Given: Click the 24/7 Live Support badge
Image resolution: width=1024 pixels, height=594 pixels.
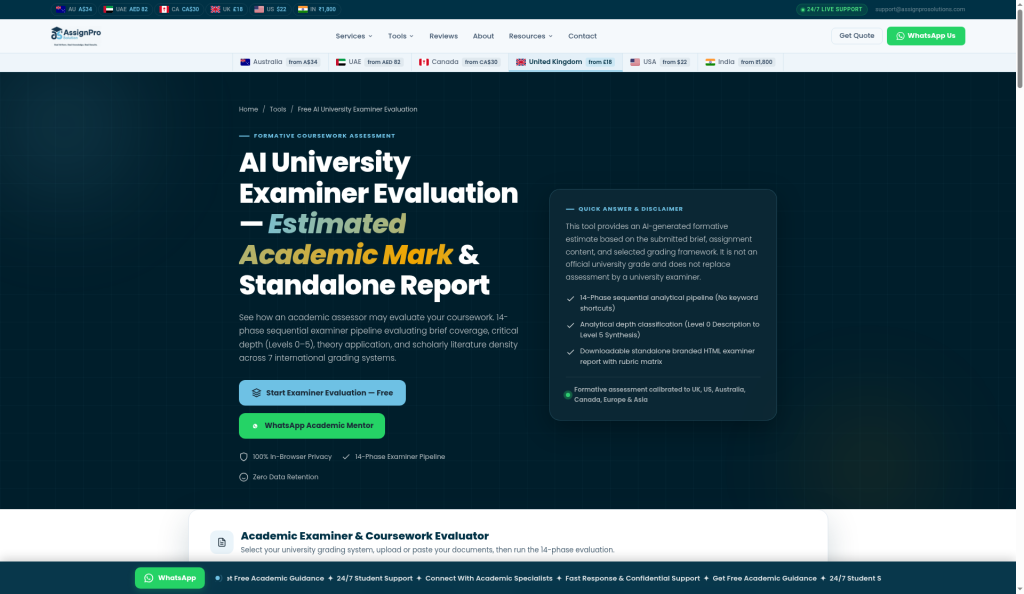Looking at the screenshot, I should [831, 9].
